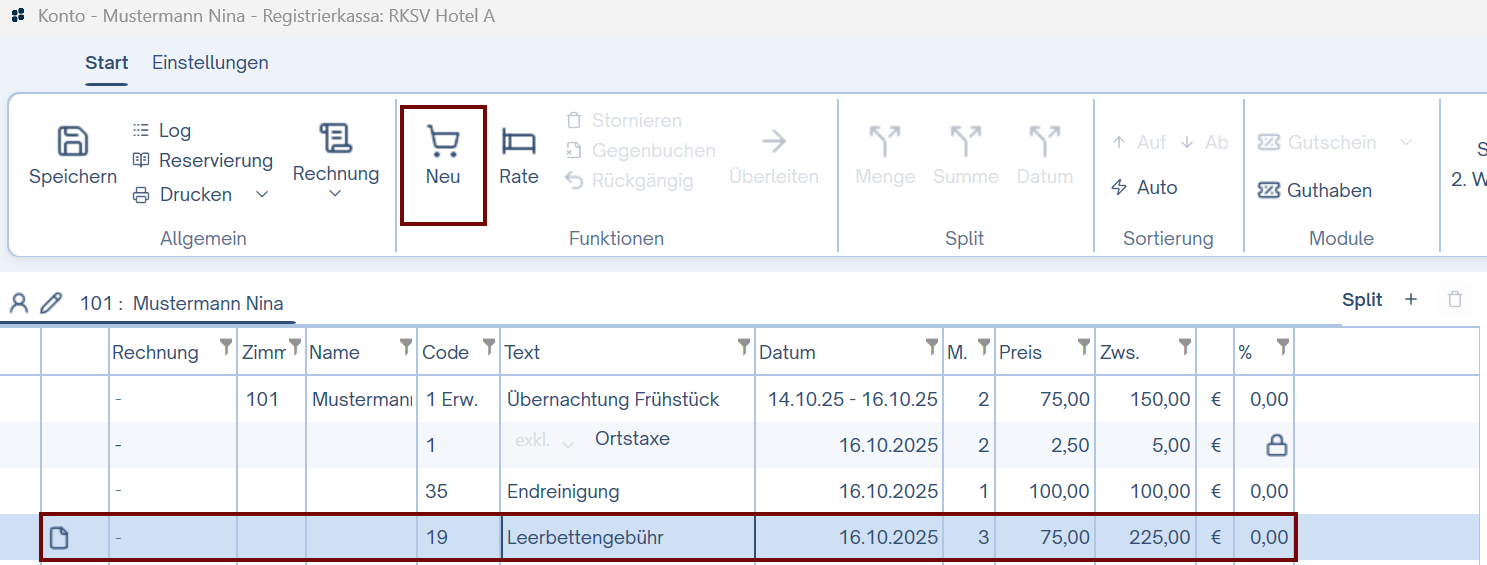Open the Log list
Screen dimensions: 1487x565
(x=161, y=131)
